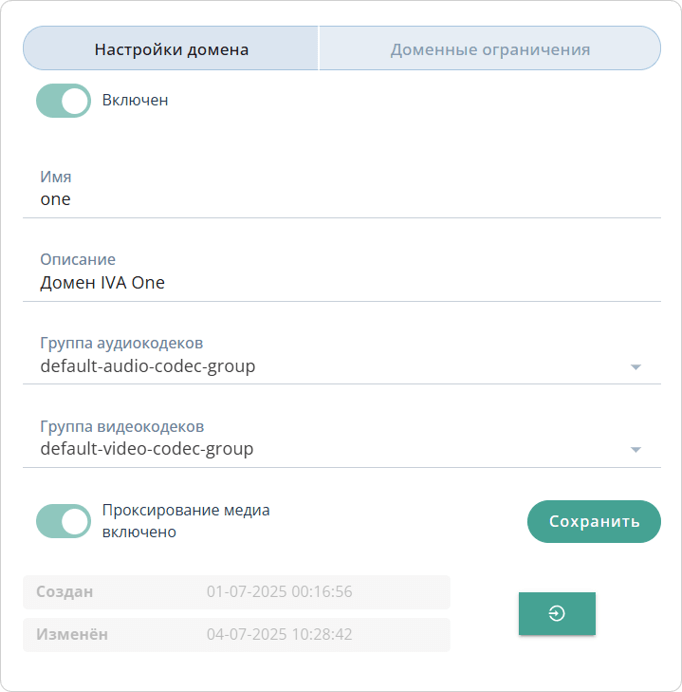Viewport: 682px width, 692px height.
Task: Click the "Изменён" label
Action: tap(72, 634)
